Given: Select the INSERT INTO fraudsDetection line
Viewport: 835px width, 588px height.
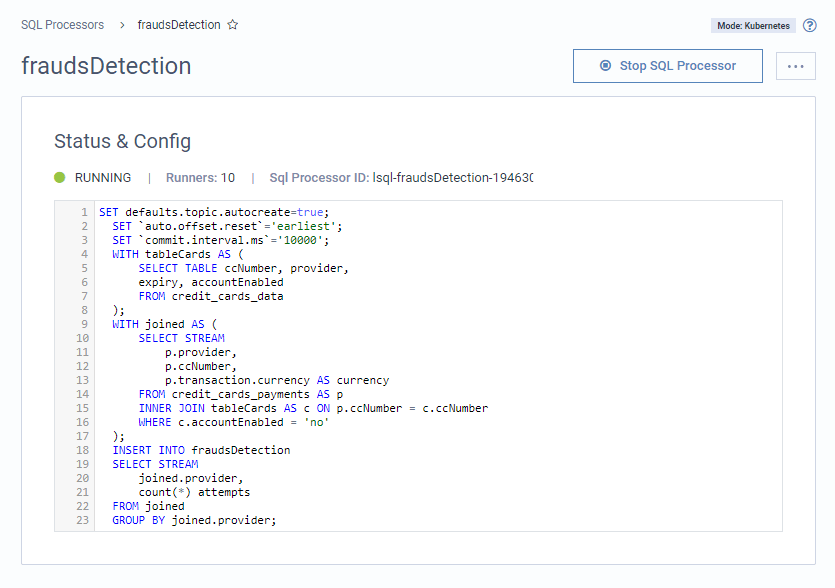Looking at the screenshot, I should 200,450.
